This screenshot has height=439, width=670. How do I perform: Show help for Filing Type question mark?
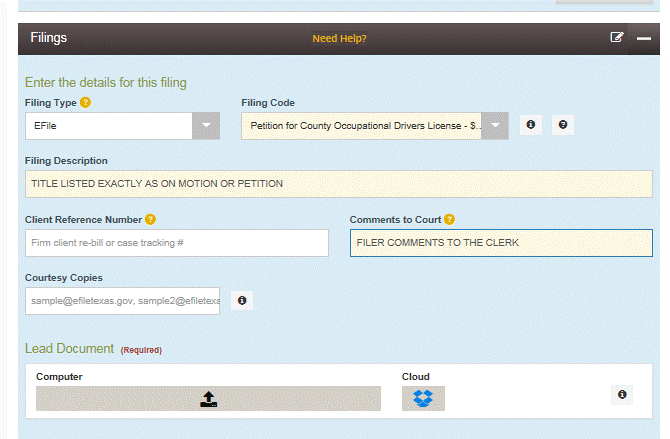85,103
